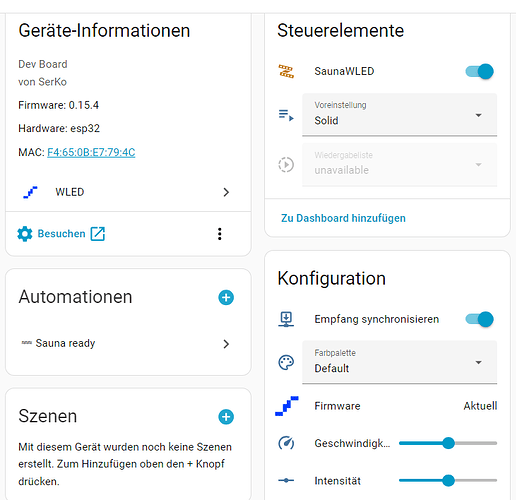Open the Voreinstellung dropdown showing Solid

tap(399, 115)
